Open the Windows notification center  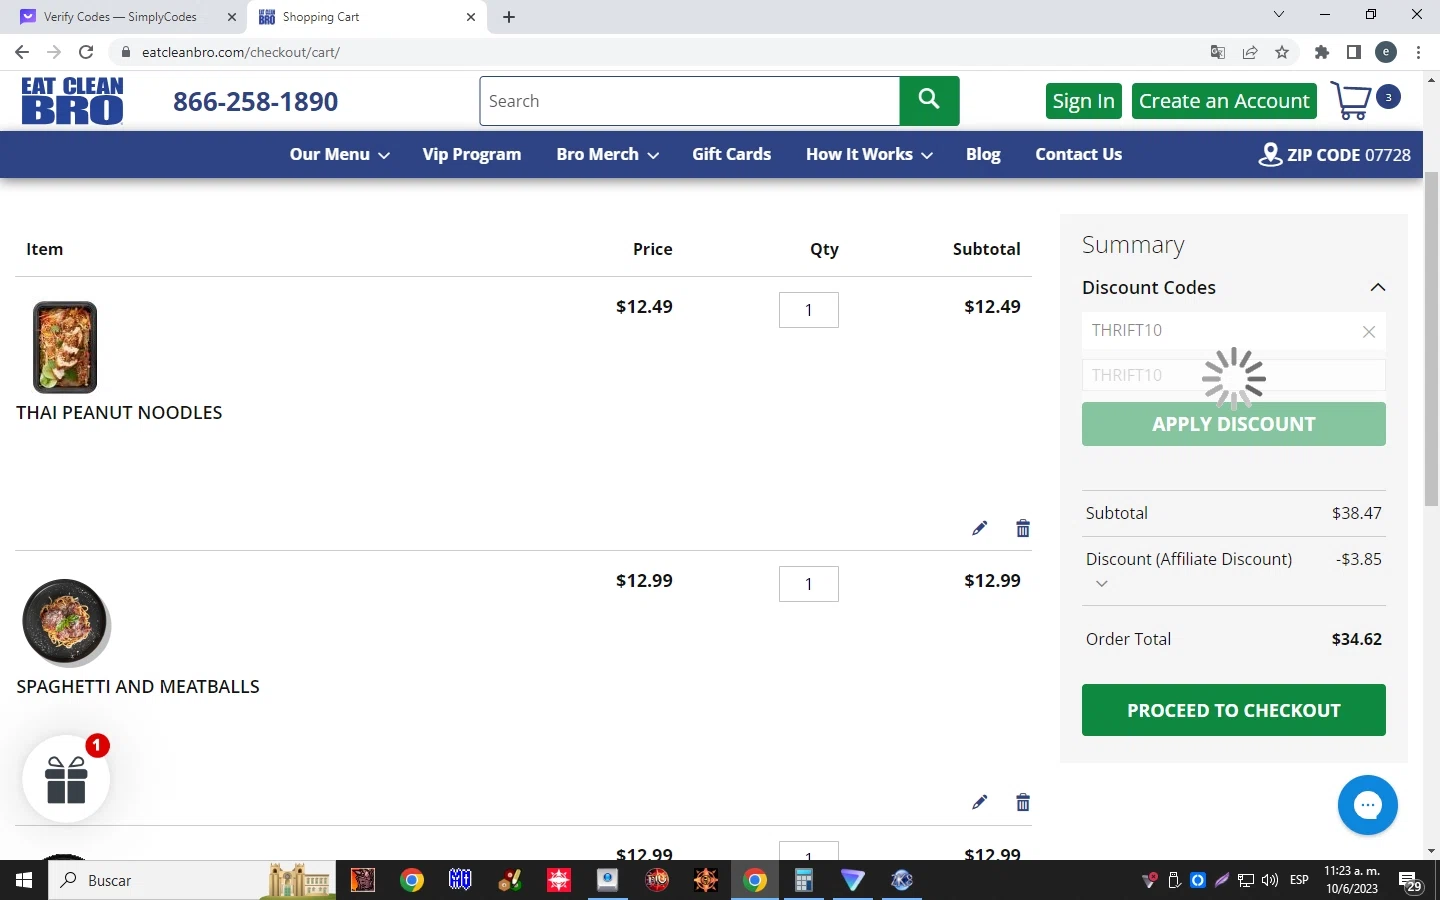pos(1411,881)
